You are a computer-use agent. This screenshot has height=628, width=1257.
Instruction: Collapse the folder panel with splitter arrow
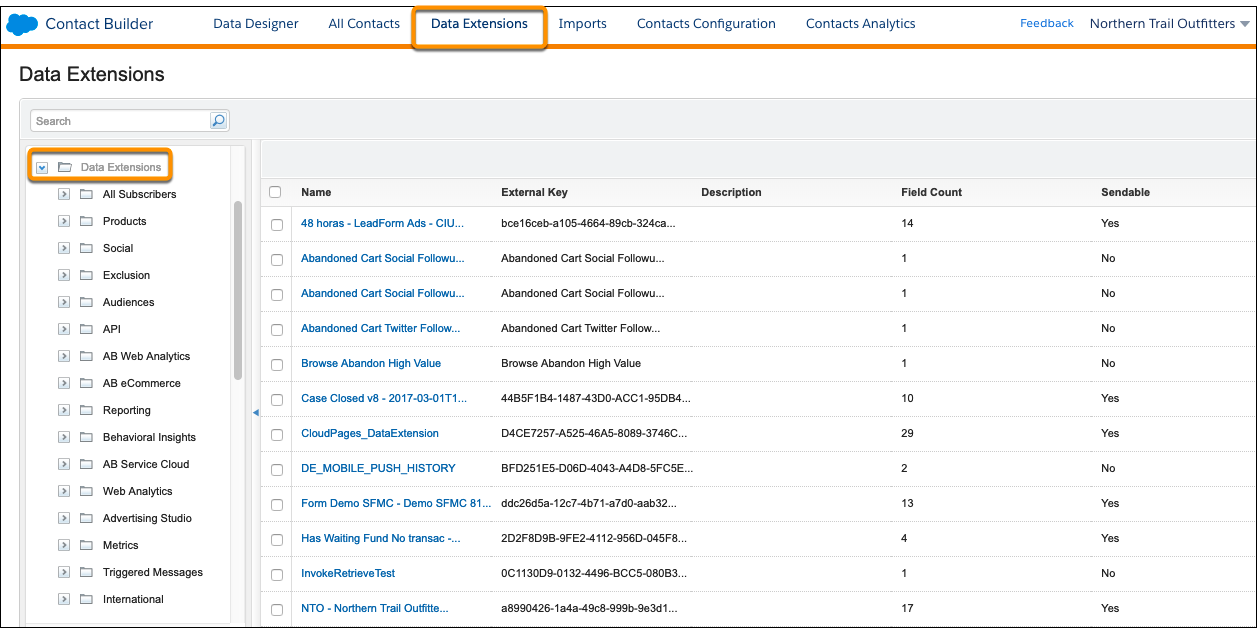click(x=255, y=412)
